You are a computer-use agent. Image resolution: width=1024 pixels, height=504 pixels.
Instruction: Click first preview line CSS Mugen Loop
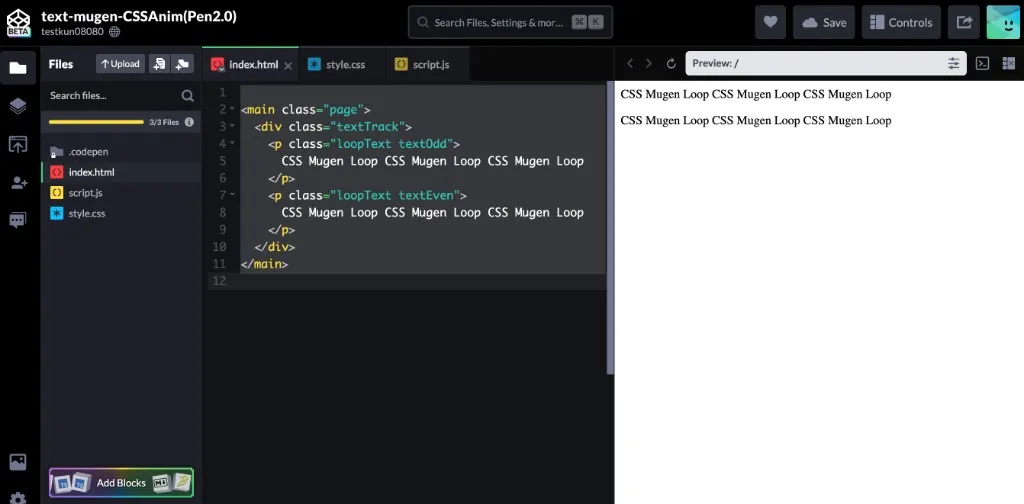pos(756,94)
